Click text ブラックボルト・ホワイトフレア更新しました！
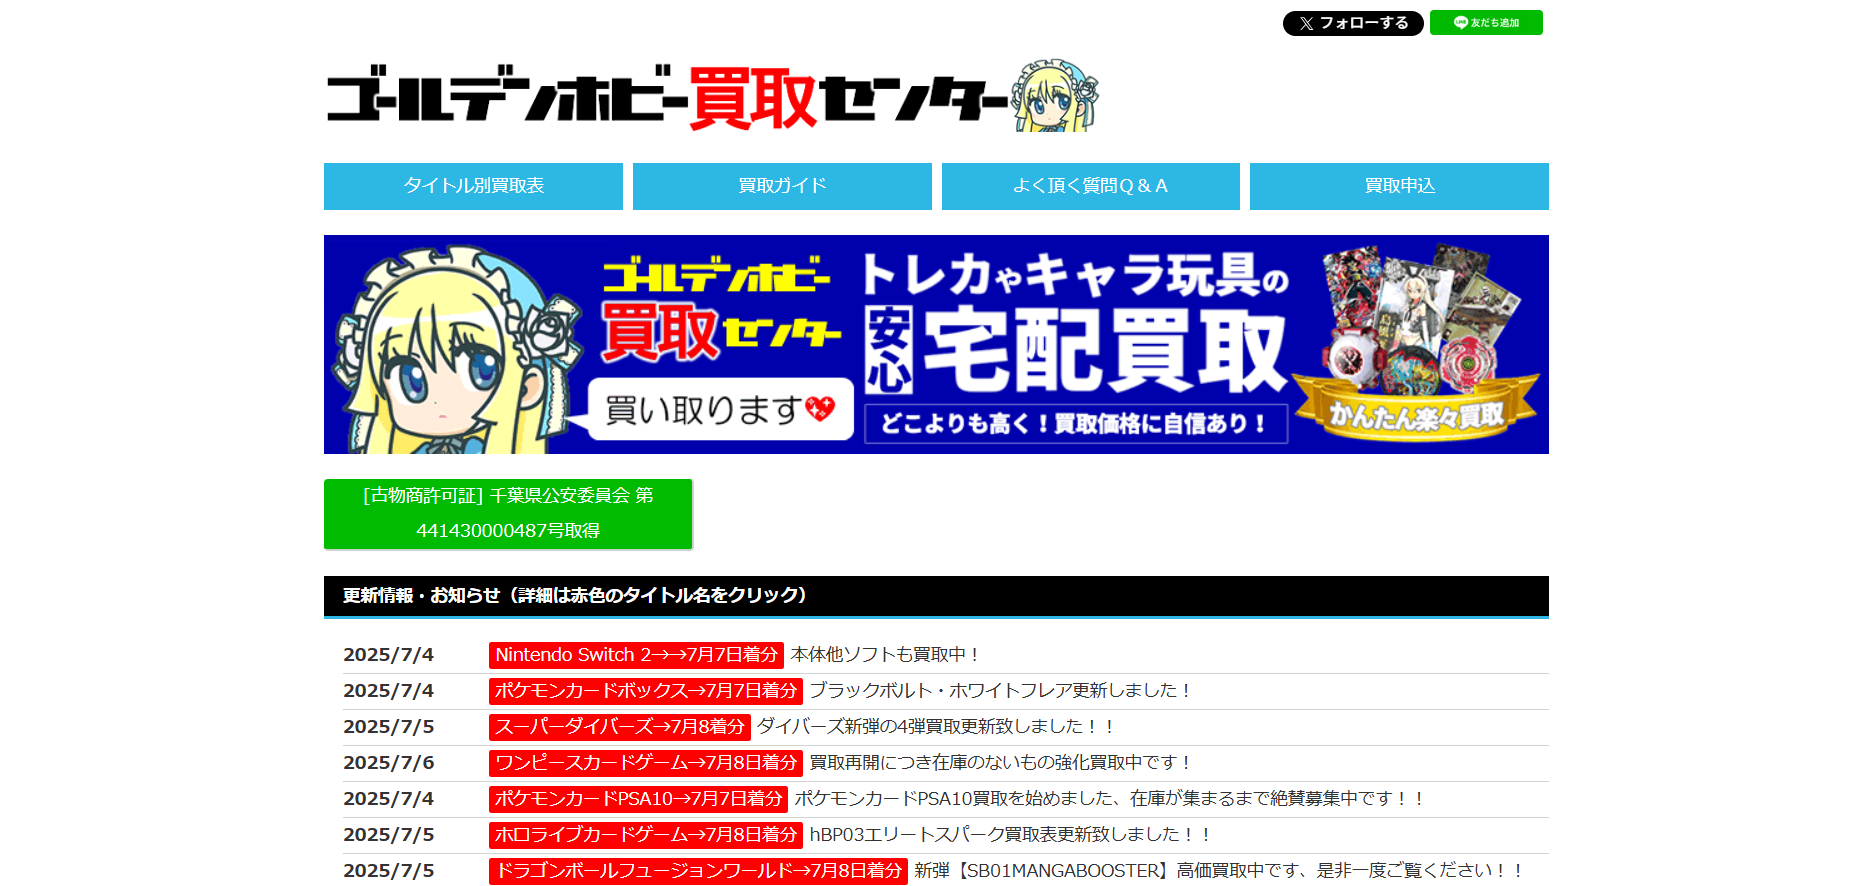This screenshot has width=1871, height=886. [x=1002, y=691]
